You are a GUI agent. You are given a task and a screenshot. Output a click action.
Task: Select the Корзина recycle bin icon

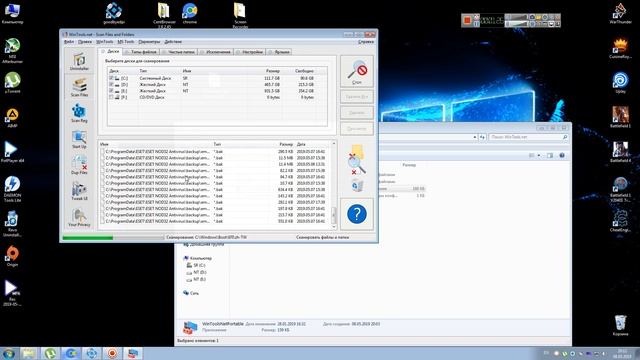click(x=620, y=325)
